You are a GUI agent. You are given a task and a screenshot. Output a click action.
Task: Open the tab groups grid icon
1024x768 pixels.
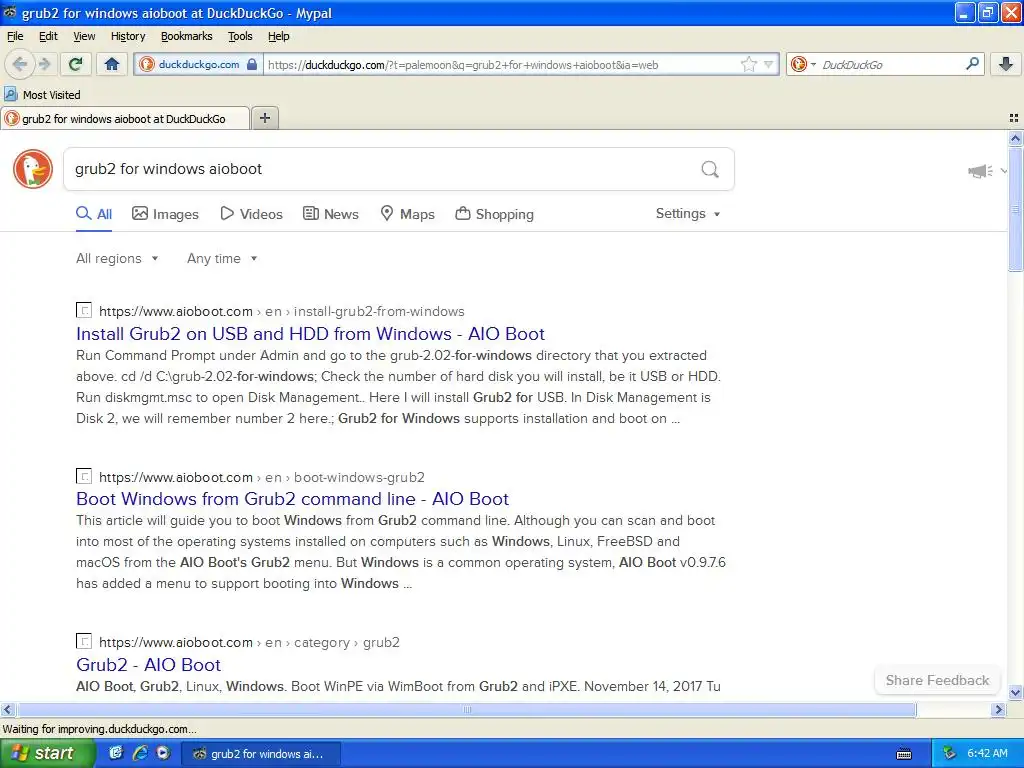click(1014, 118)
